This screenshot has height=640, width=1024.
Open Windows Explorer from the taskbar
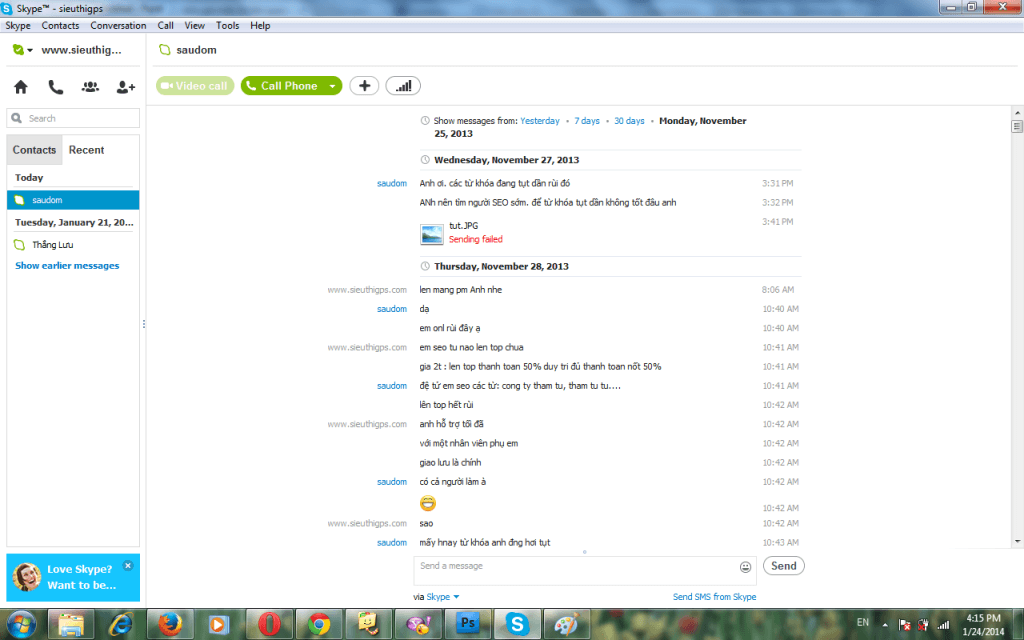pyautogui.click(x=71, y=624)
